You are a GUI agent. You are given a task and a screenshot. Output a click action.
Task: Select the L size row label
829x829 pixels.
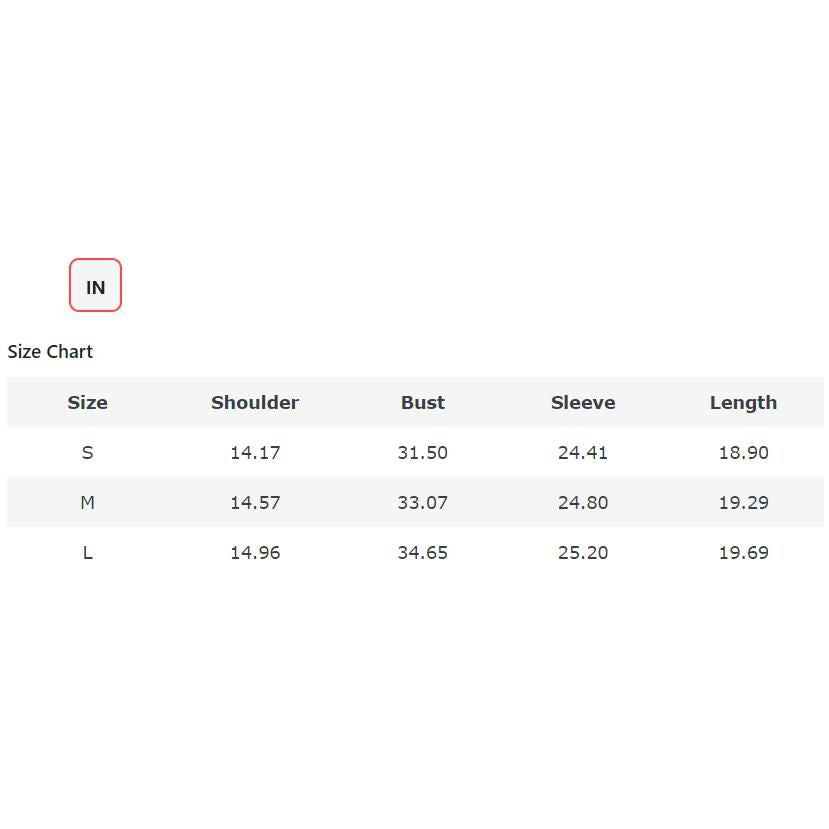(x=87, y=553)
